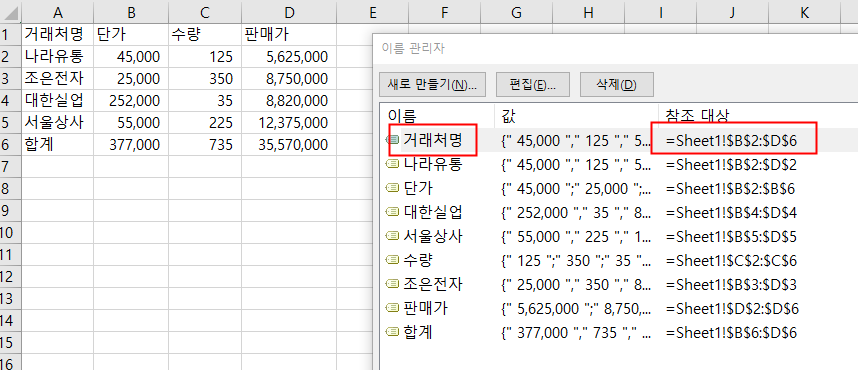
Task: Click worksheet cell B1 단가
Action: 131,34
